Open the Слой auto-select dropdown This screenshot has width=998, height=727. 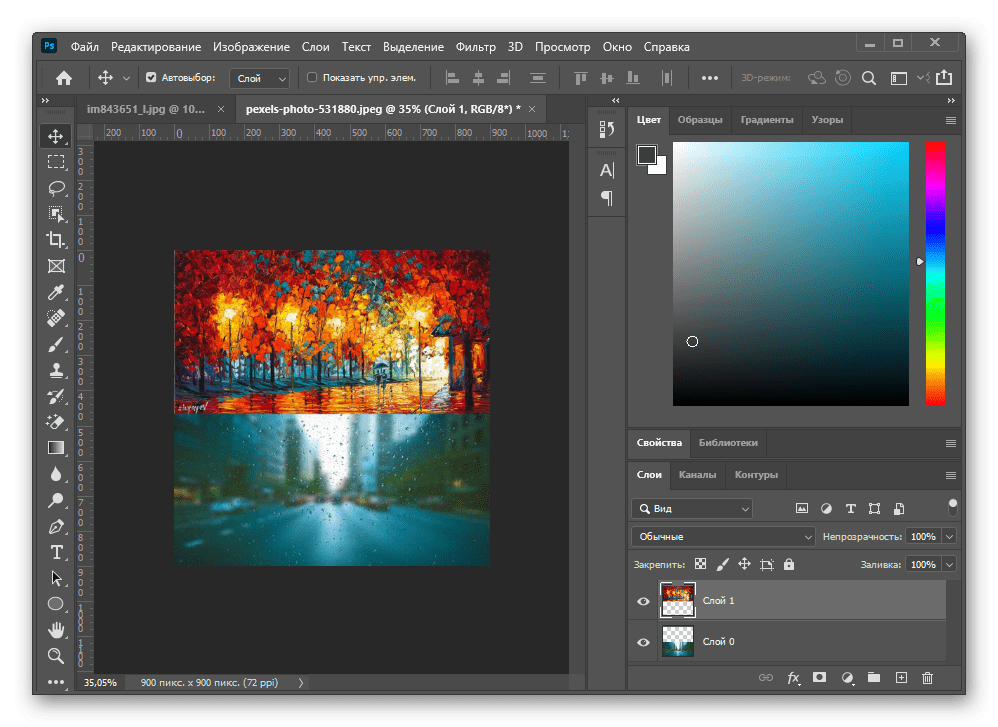pyautogui.click(x=259, y=78)
